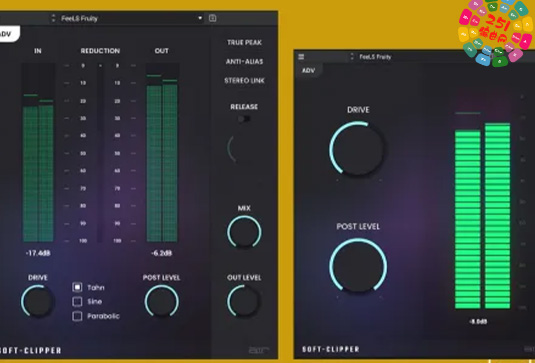
Task: Click the MIX knob
Action: point(244,232)
